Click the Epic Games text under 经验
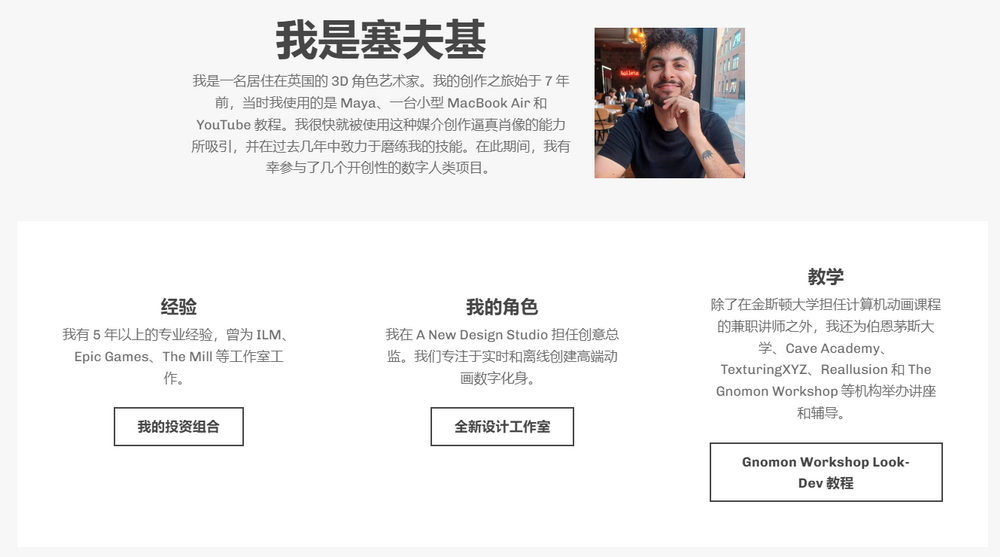The height and width of the screenshot is (557, 1000). click(x=111, y=357)
